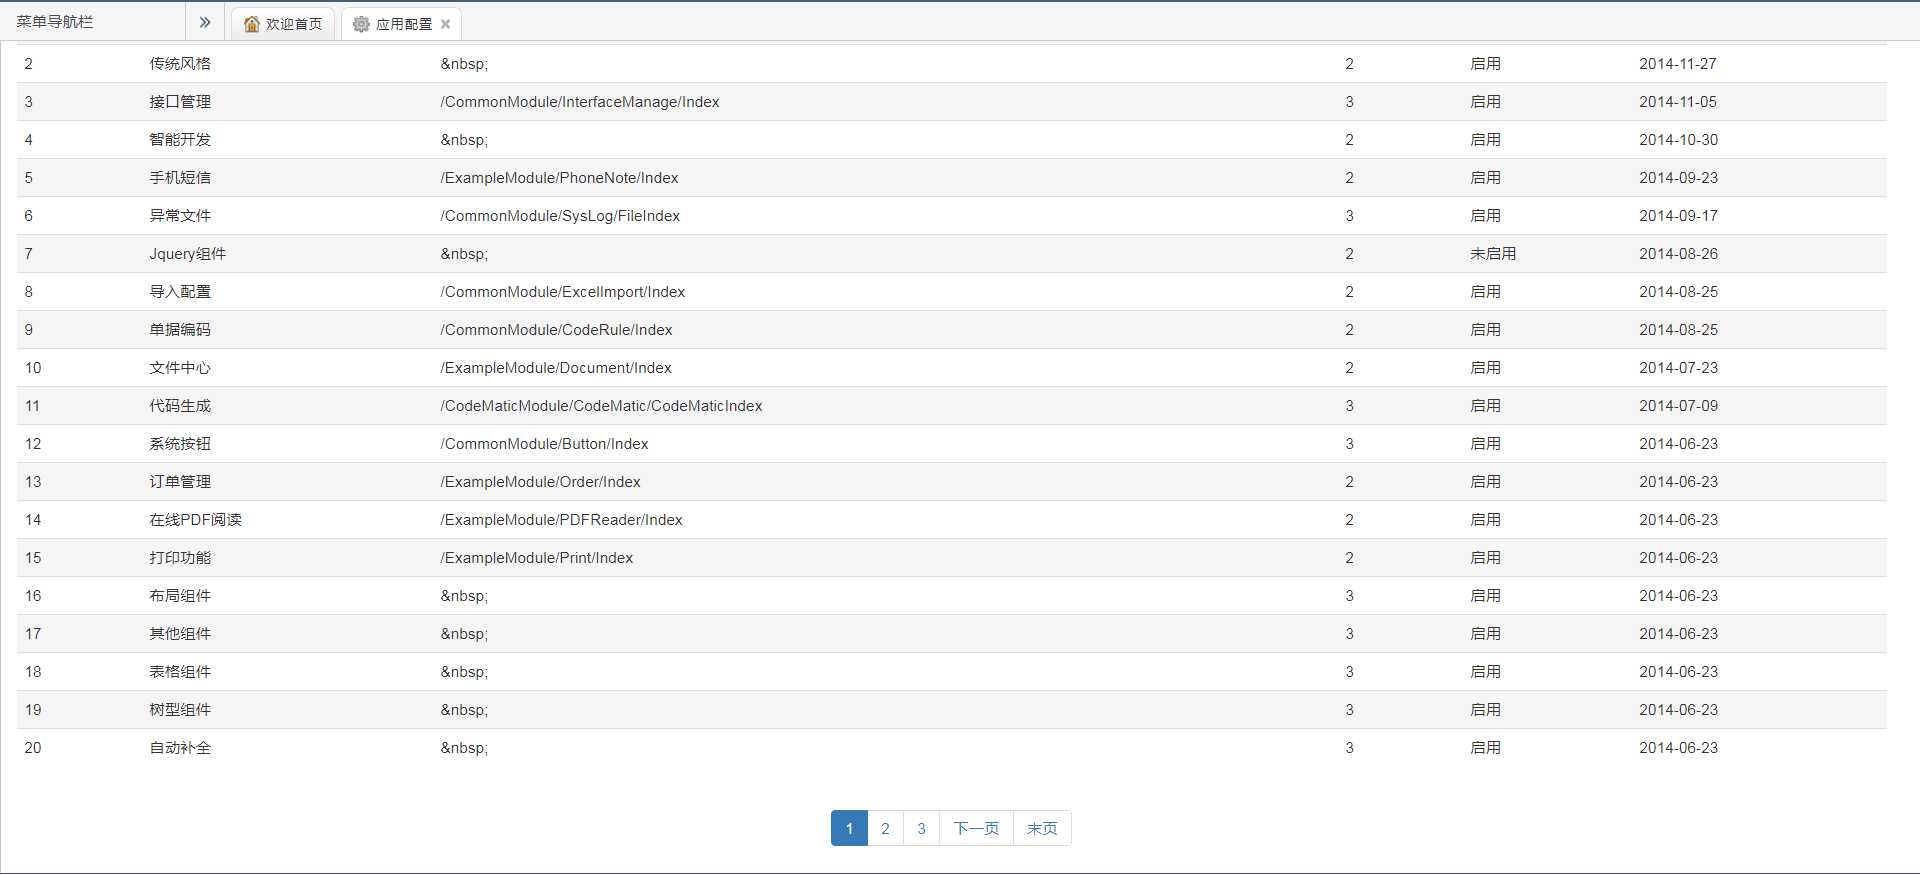The image size is (1920, 874).
Task: Click row number 20 cell
Action: 33,748
